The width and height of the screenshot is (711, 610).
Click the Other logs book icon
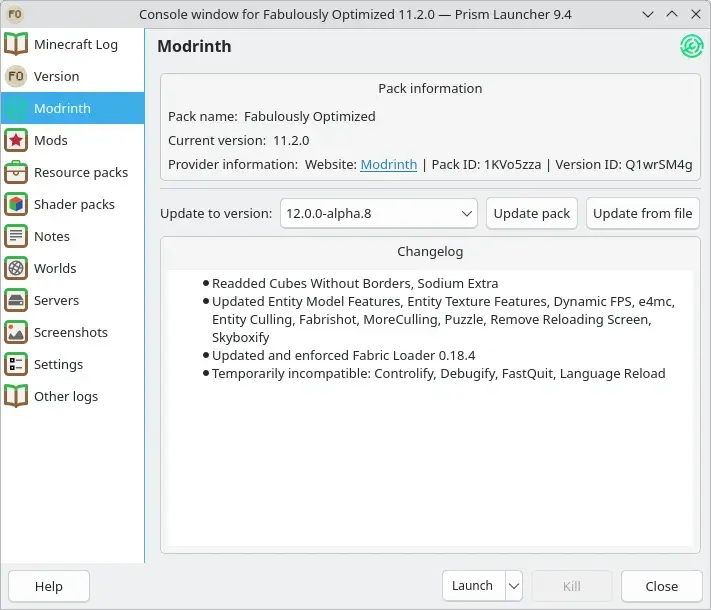16,396
